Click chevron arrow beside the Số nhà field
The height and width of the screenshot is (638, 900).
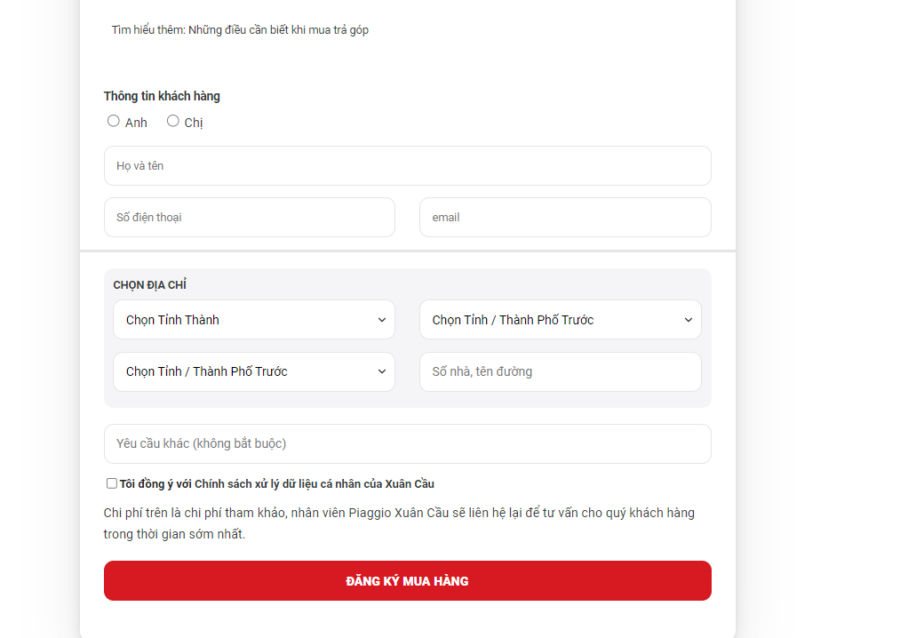[x=381, y=372]
